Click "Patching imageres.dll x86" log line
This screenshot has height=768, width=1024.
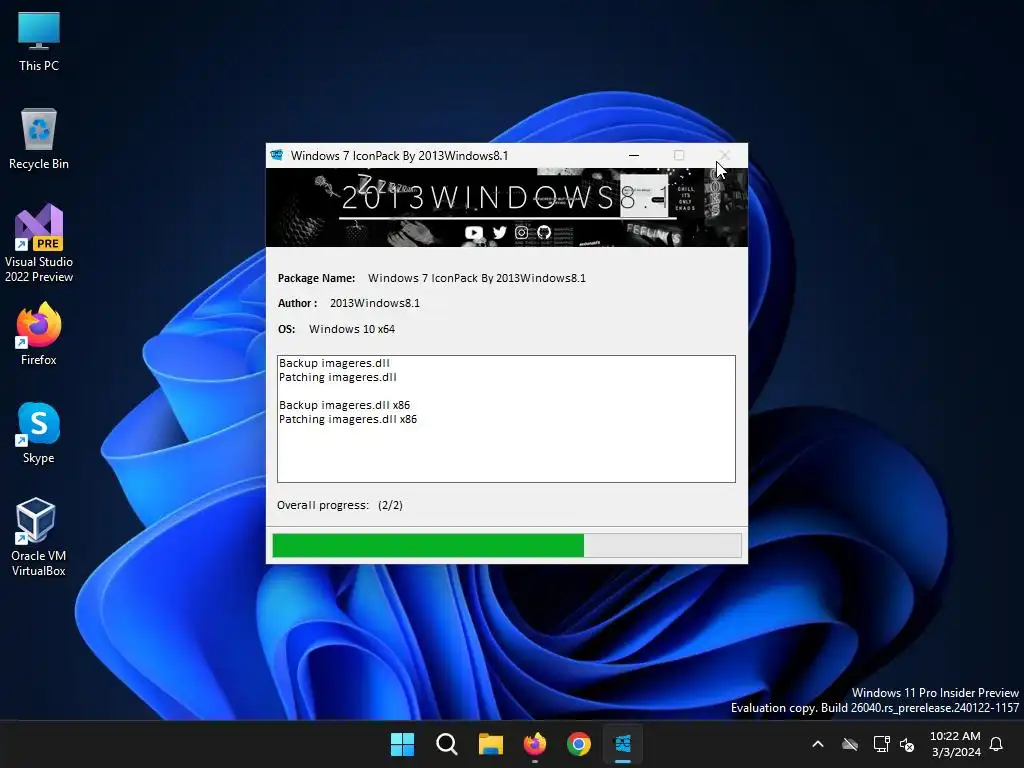[347, 419]
